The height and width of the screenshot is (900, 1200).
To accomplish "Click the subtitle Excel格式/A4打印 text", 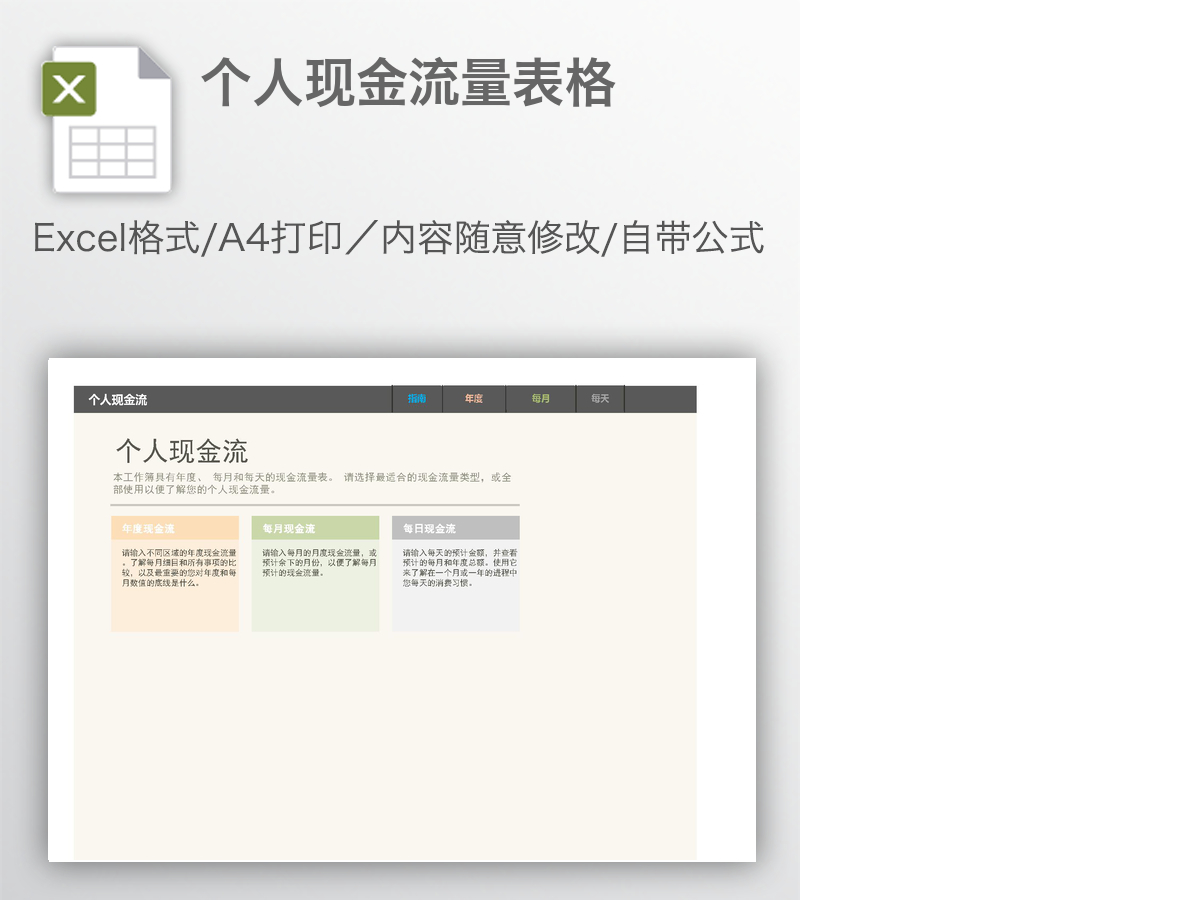I will click(x=398, y=238).
